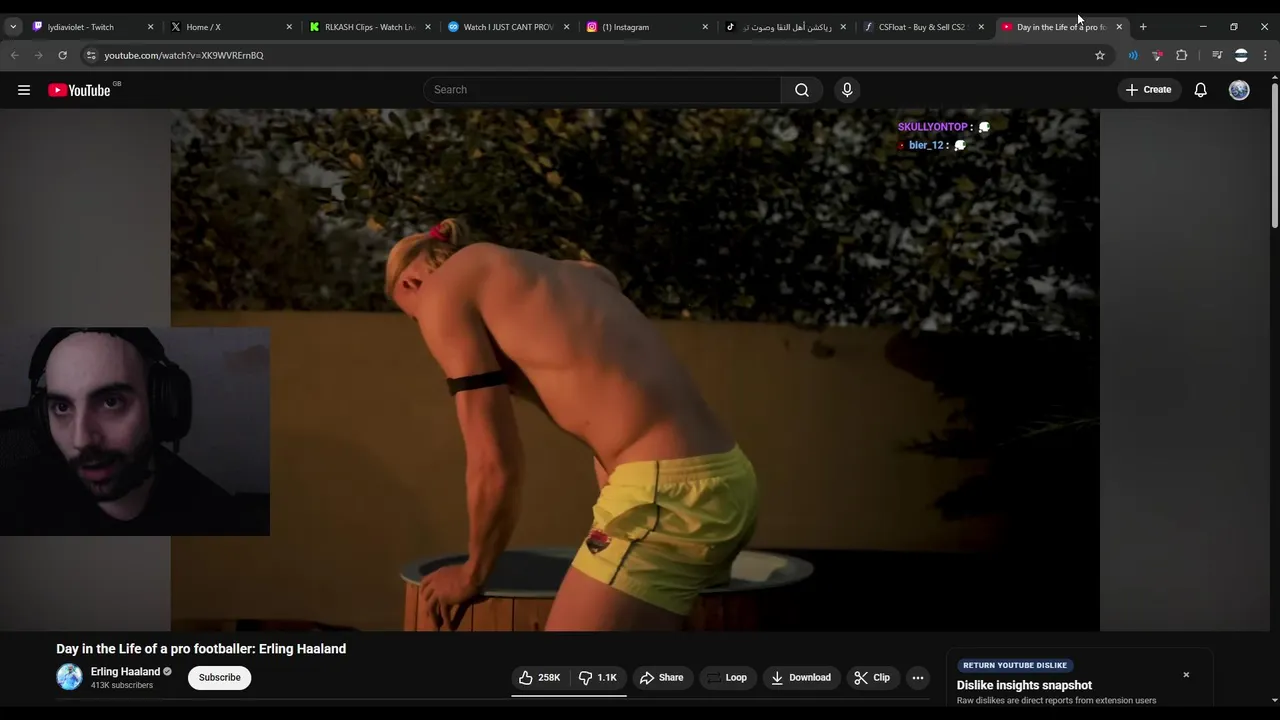Click the address bar URL
The width and height of the screenshot is (1280, 720).
click(184, 55)
